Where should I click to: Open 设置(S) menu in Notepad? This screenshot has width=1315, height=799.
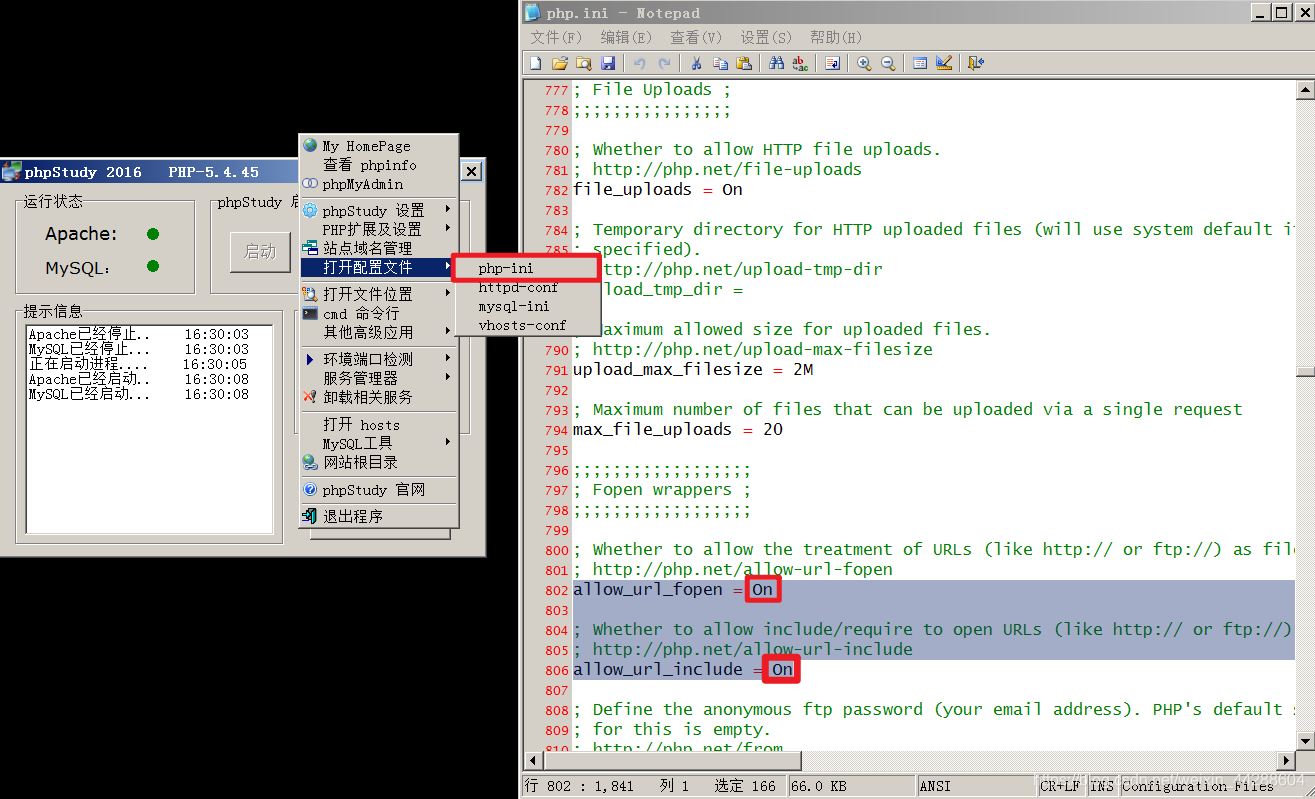(x=766, y=37)
